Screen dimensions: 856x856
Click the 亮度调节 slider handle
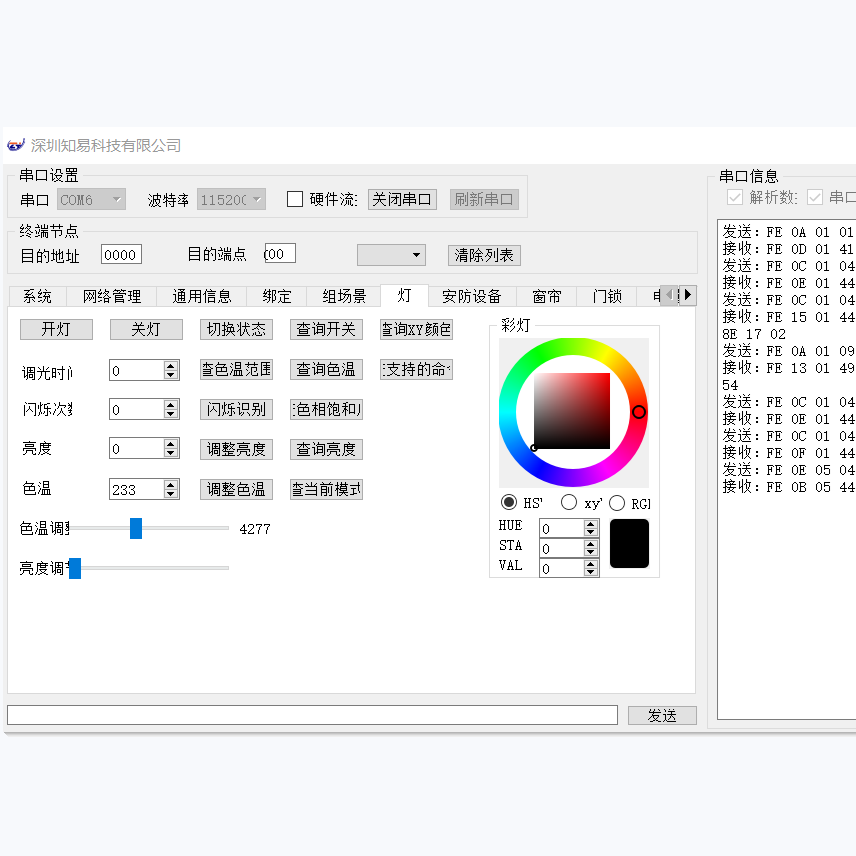(x=75, y=568)
